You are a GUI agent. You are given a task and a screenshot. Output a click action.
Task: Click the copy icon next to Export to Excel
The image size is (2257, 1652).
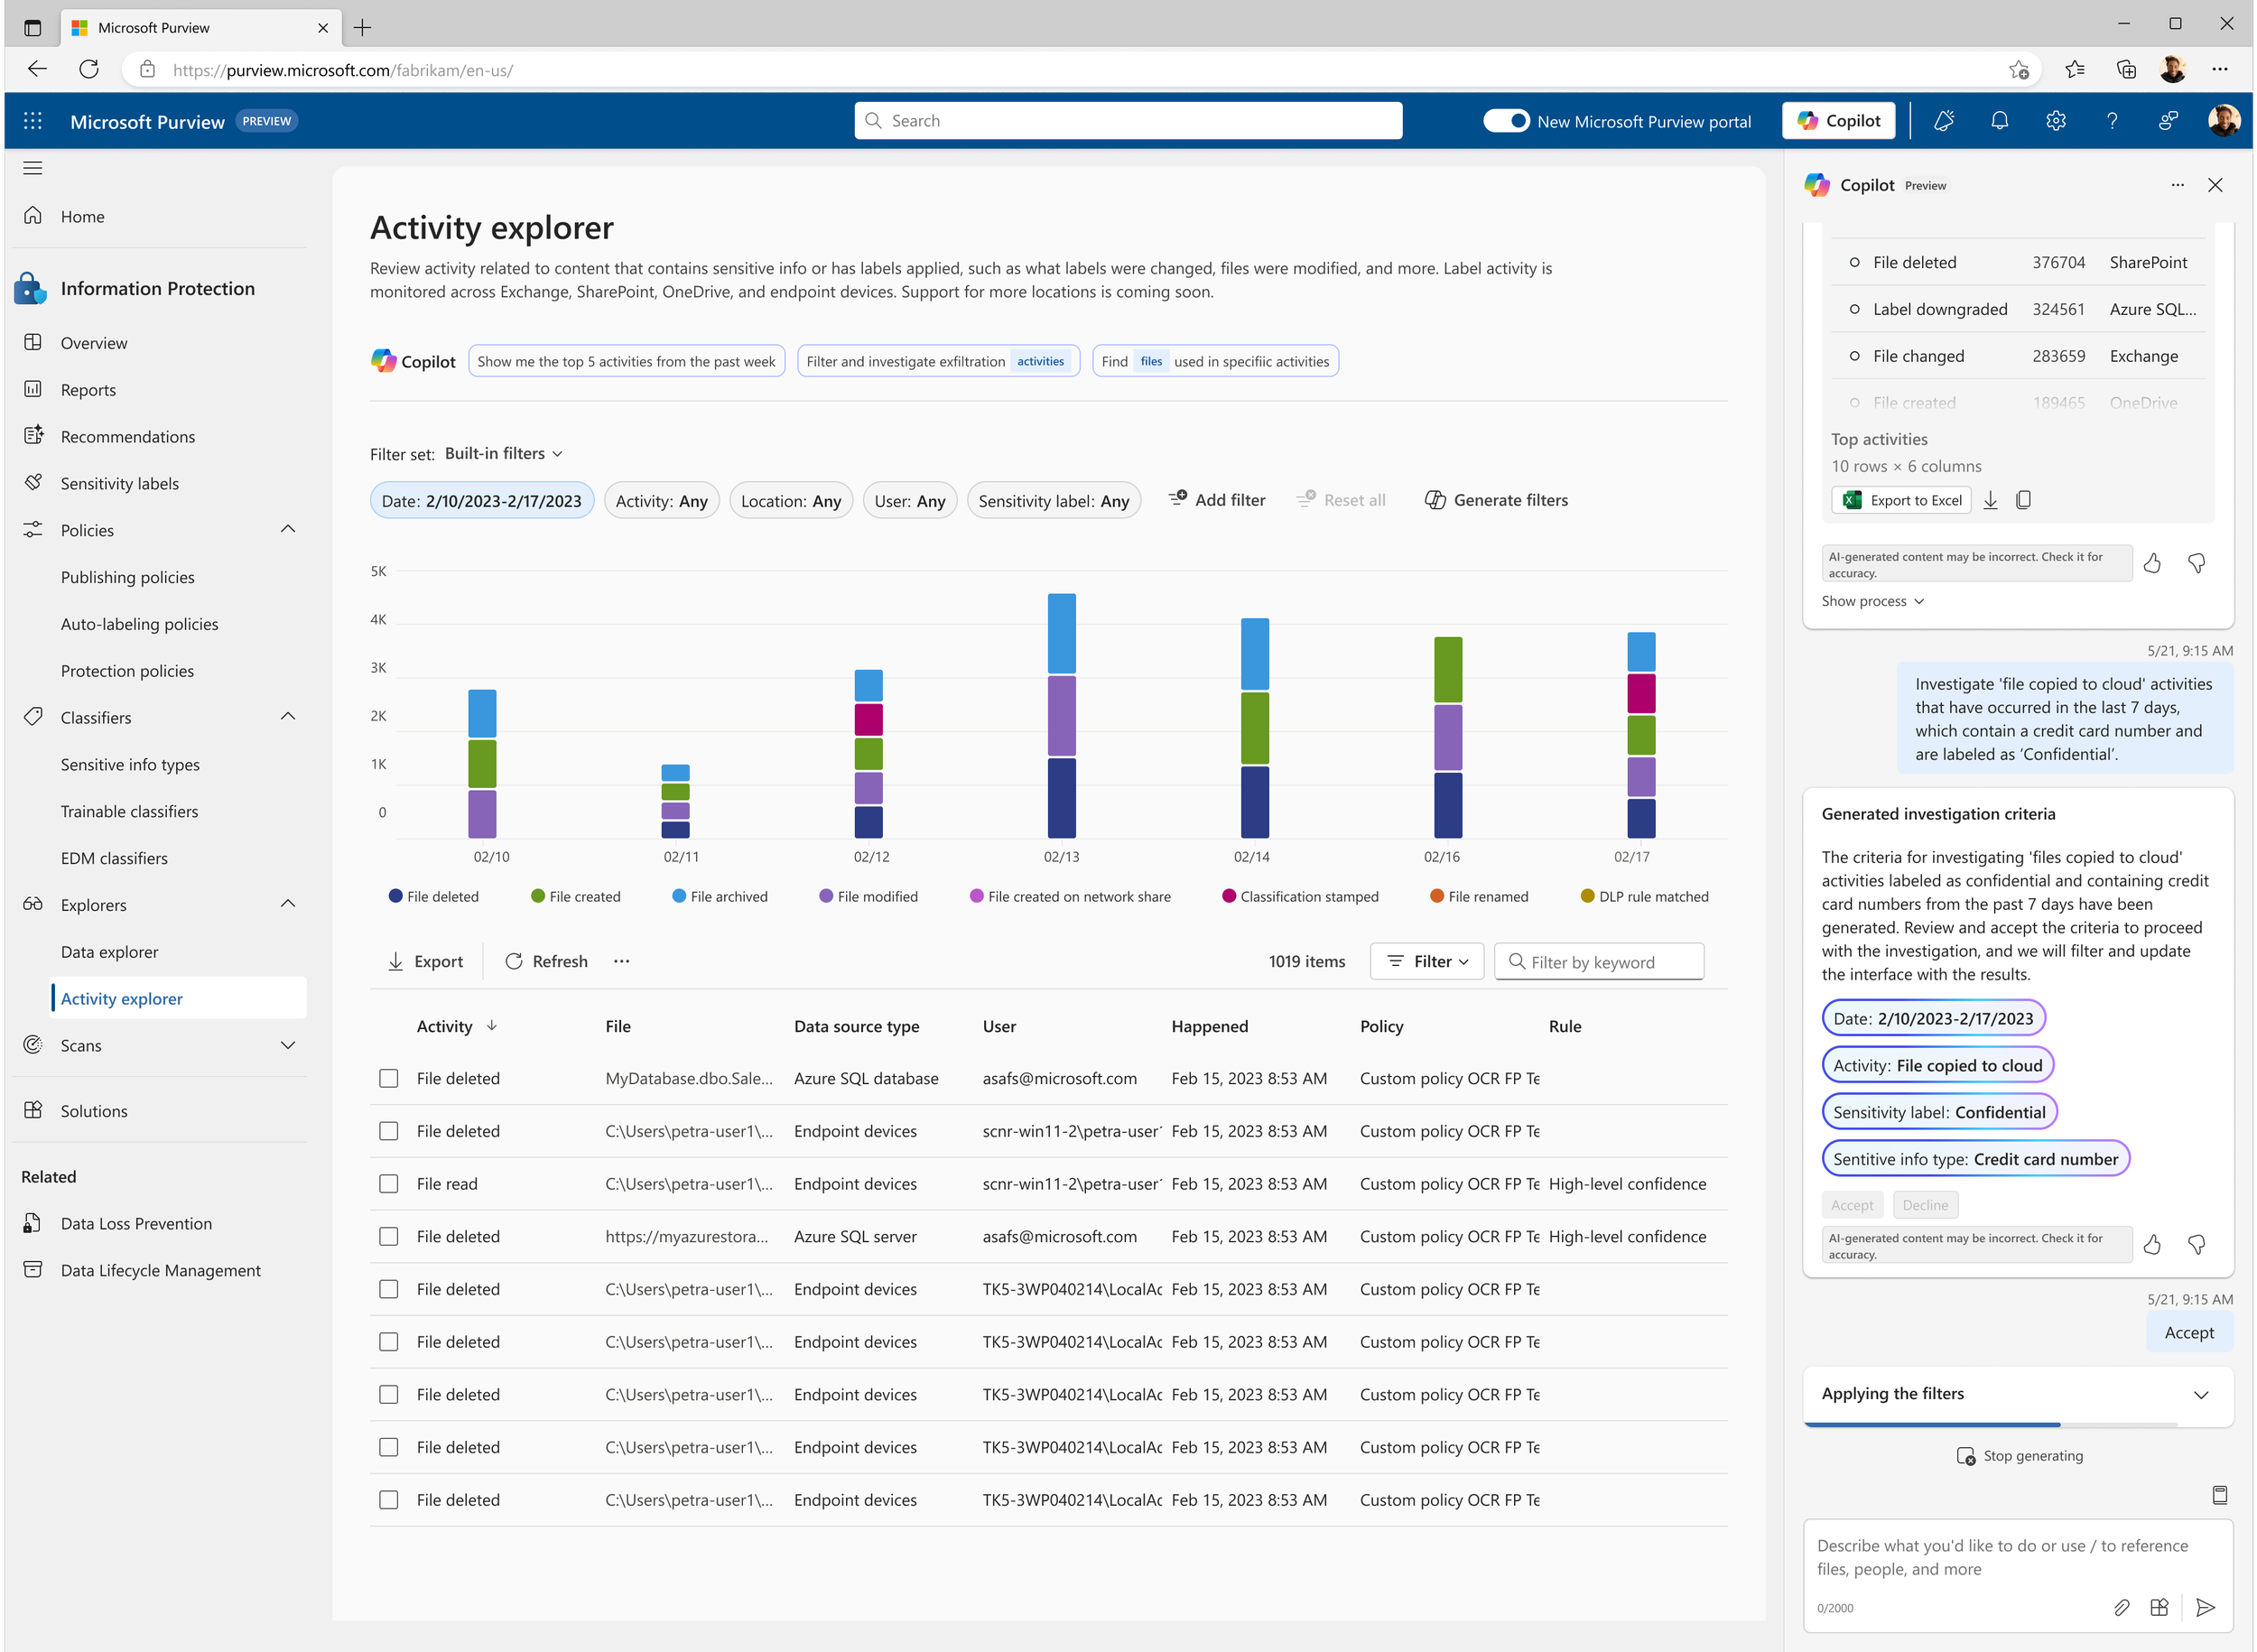click(2023, 500)
